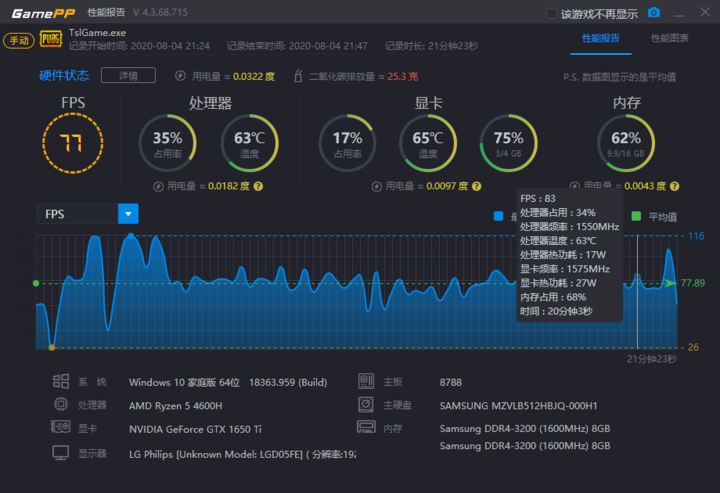Click the 25.3 克 emission value
720x493 pixels.
pos(403,77)
